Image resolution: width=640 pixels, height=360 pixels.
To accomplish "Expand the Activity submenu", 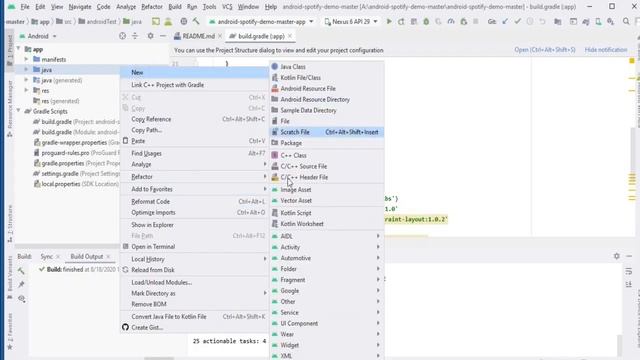I will (327, 247).
